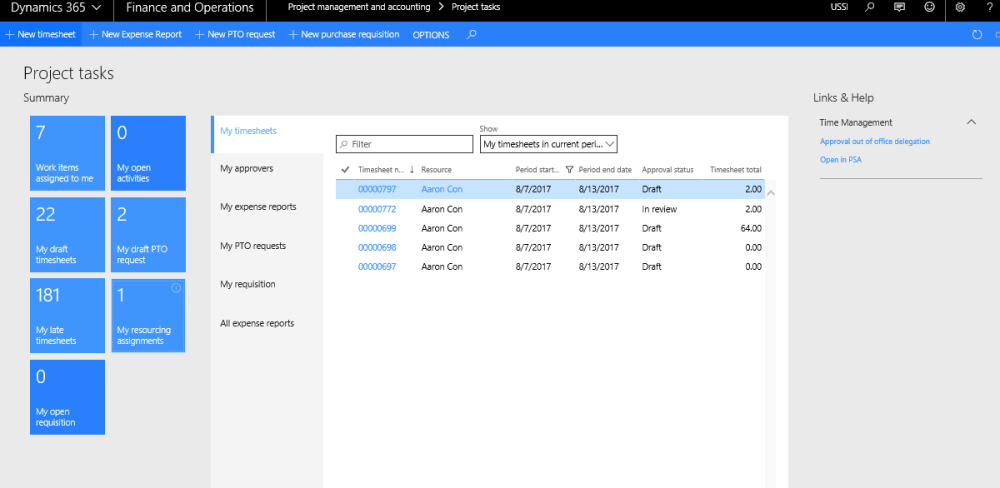The height and width of the screenshot is (488, 1000).
Task: Open the messages icon in top bar
Action: coord(900,8)
